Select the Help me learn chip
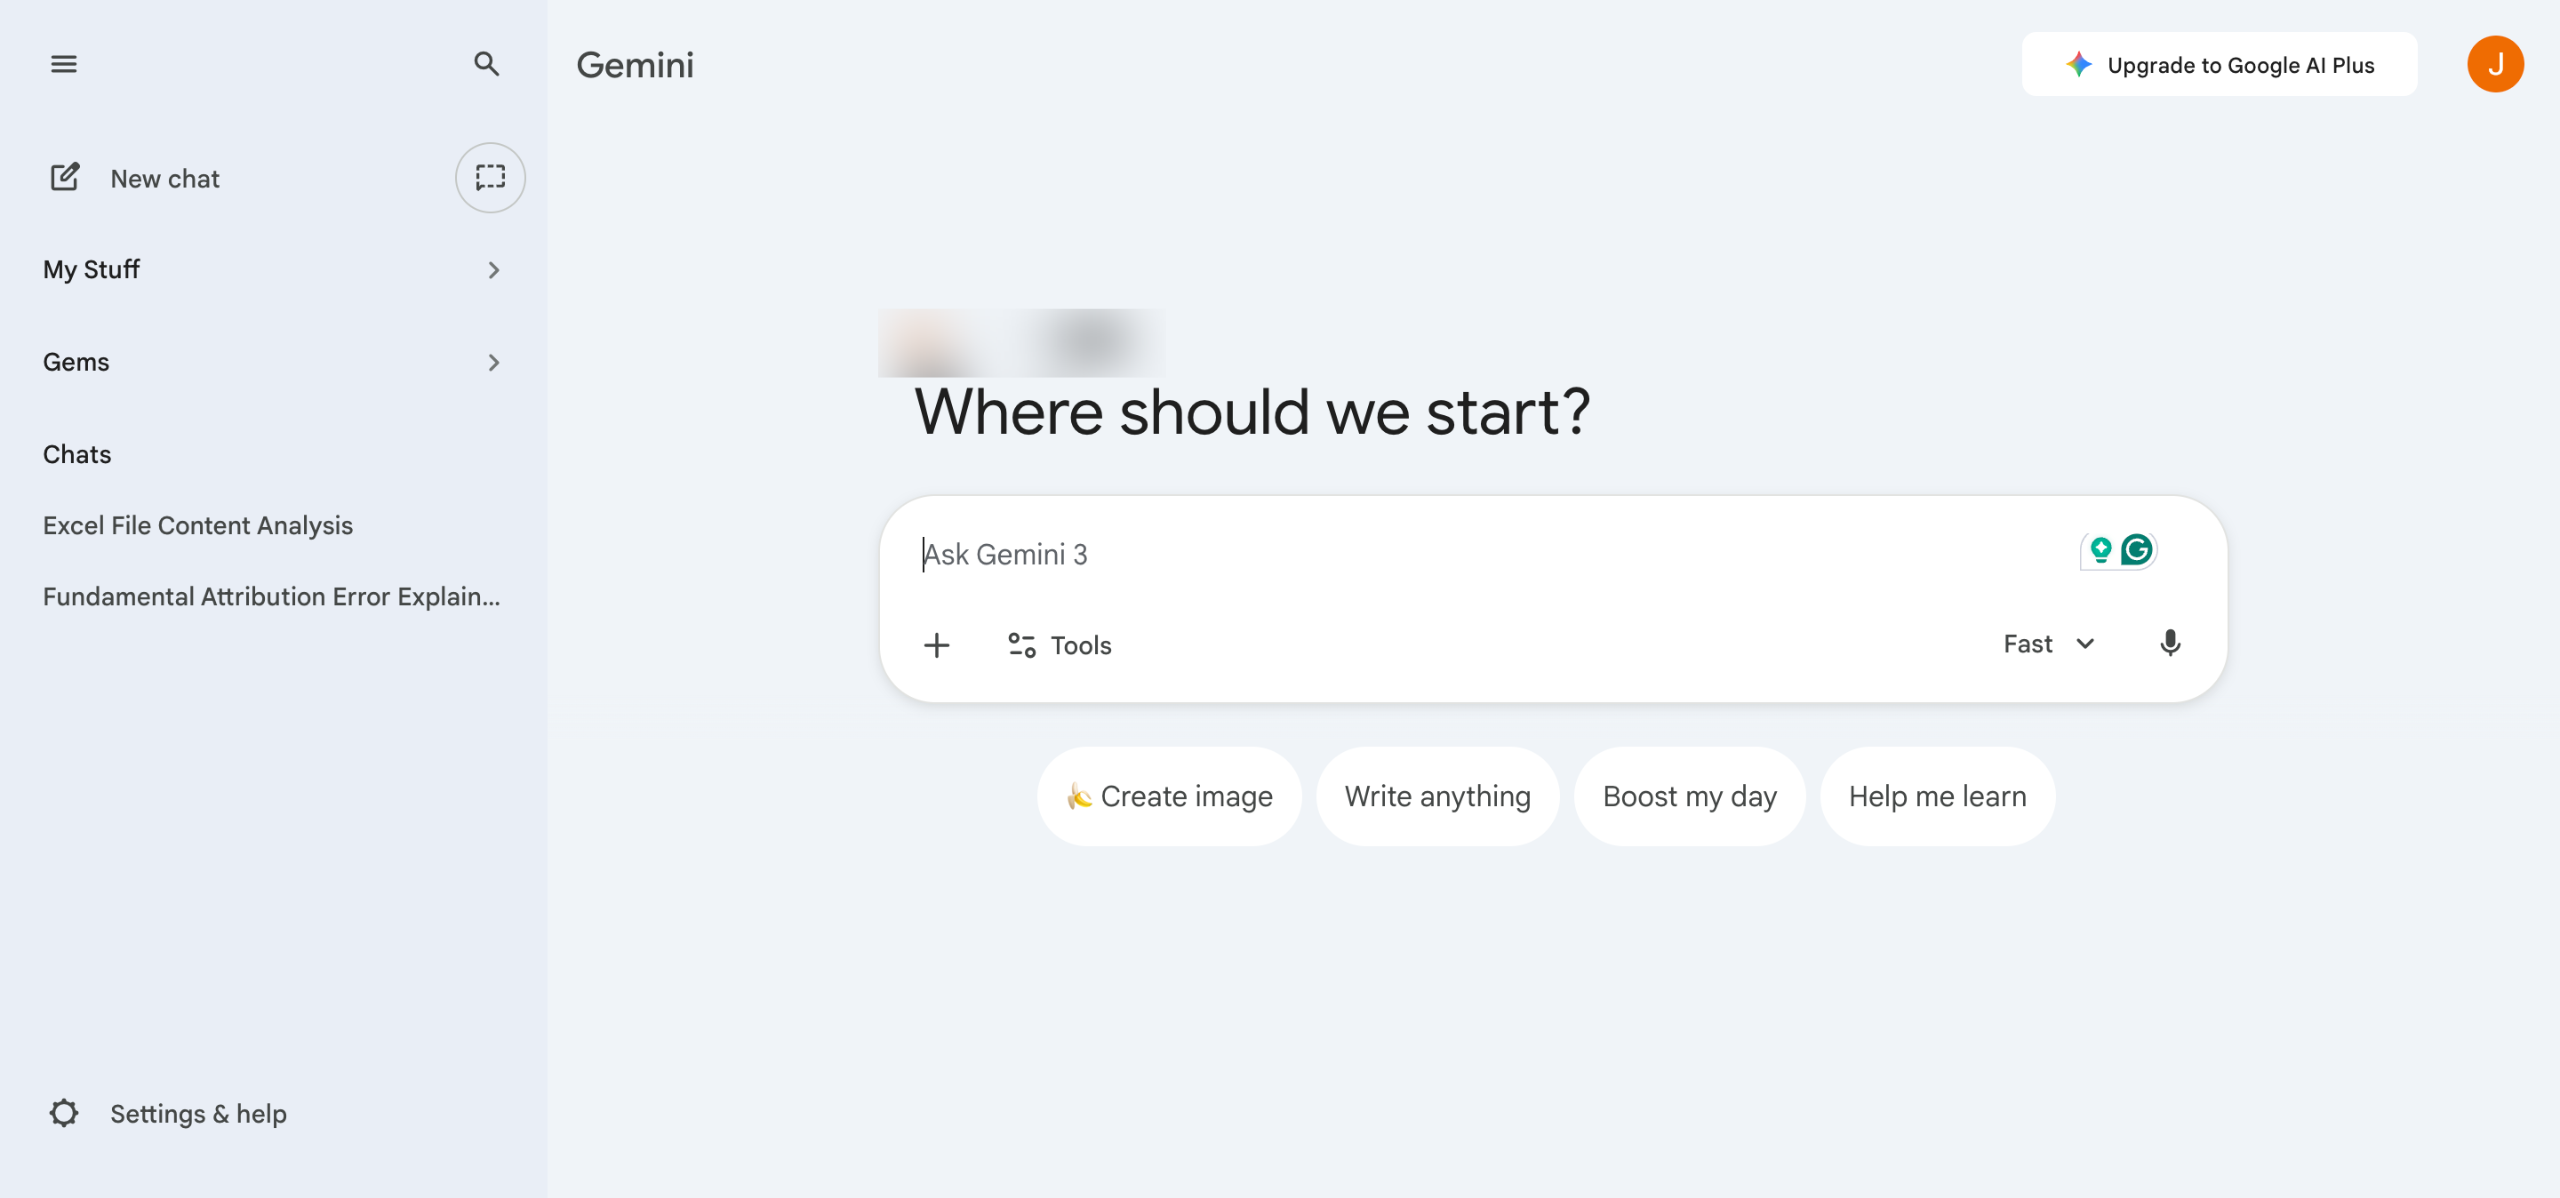The width and height of the screenshot is (2560, 1198). (x=1937, y=796)
